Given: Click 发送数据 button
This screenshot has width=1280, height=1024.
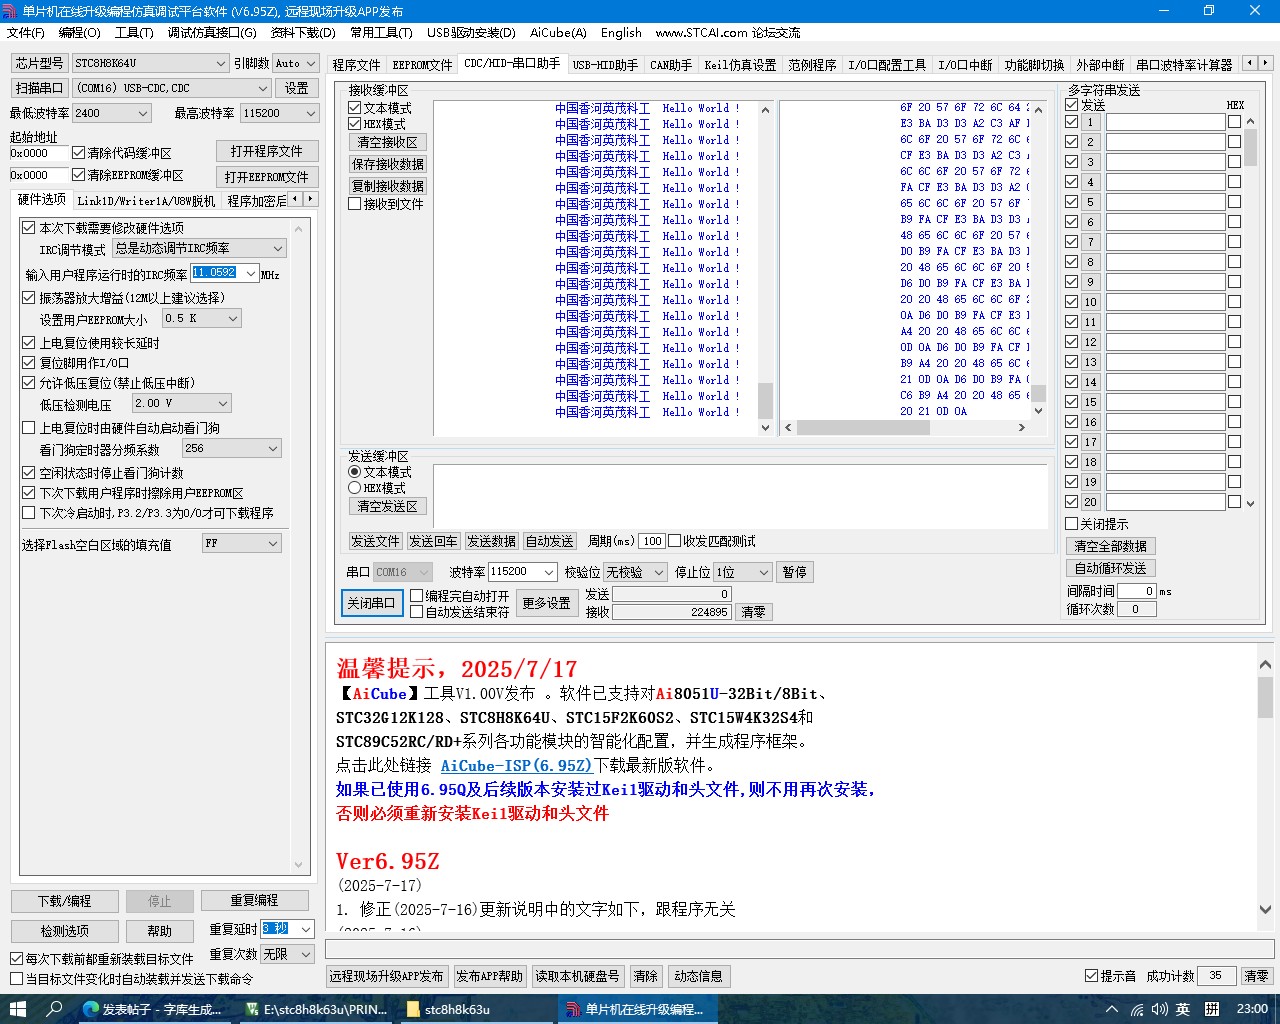Looking at the screenshot, I should [x=491, y=541].
